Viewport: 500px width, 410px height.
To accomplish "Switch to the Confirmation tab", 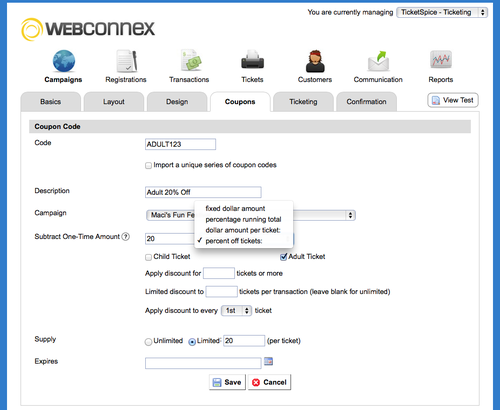I will tap(366, 102).
